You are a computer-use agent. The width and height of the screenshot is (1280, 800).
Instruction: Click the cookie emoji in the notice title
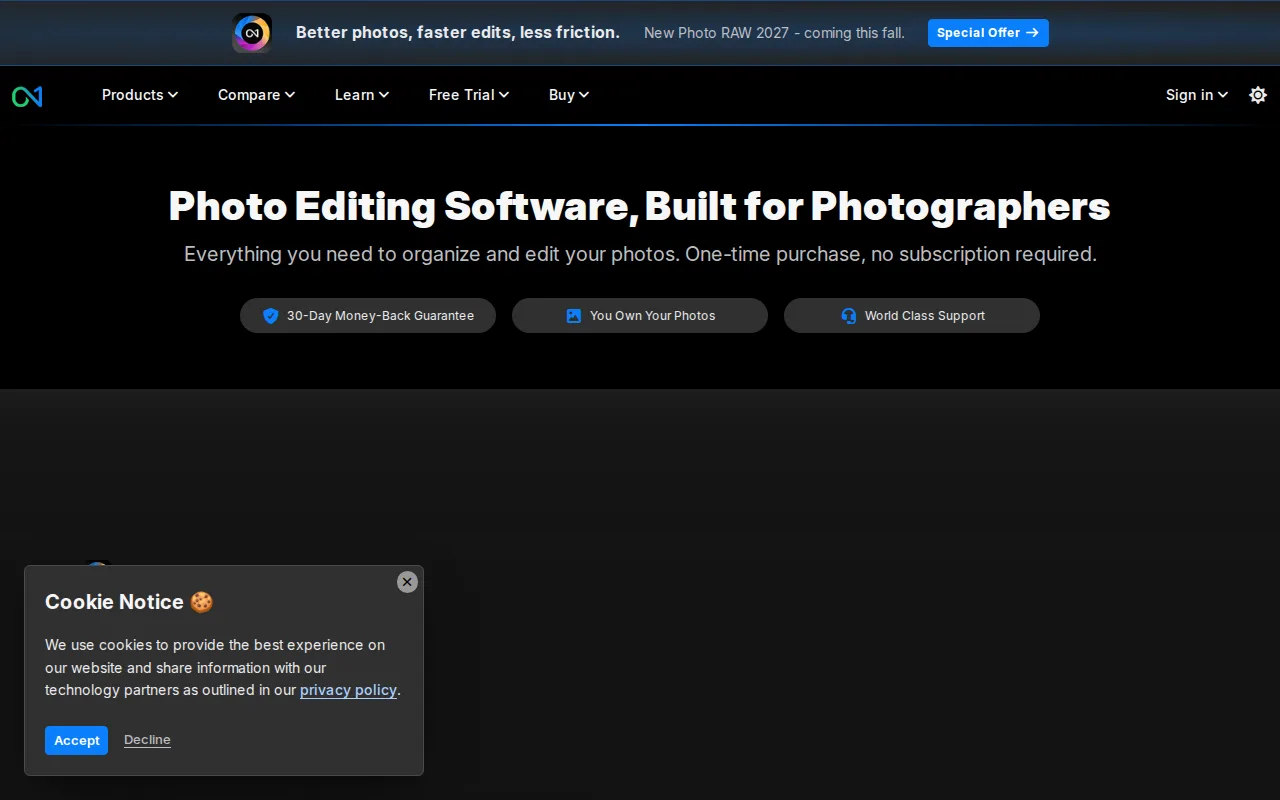click(x=201, y=602)
